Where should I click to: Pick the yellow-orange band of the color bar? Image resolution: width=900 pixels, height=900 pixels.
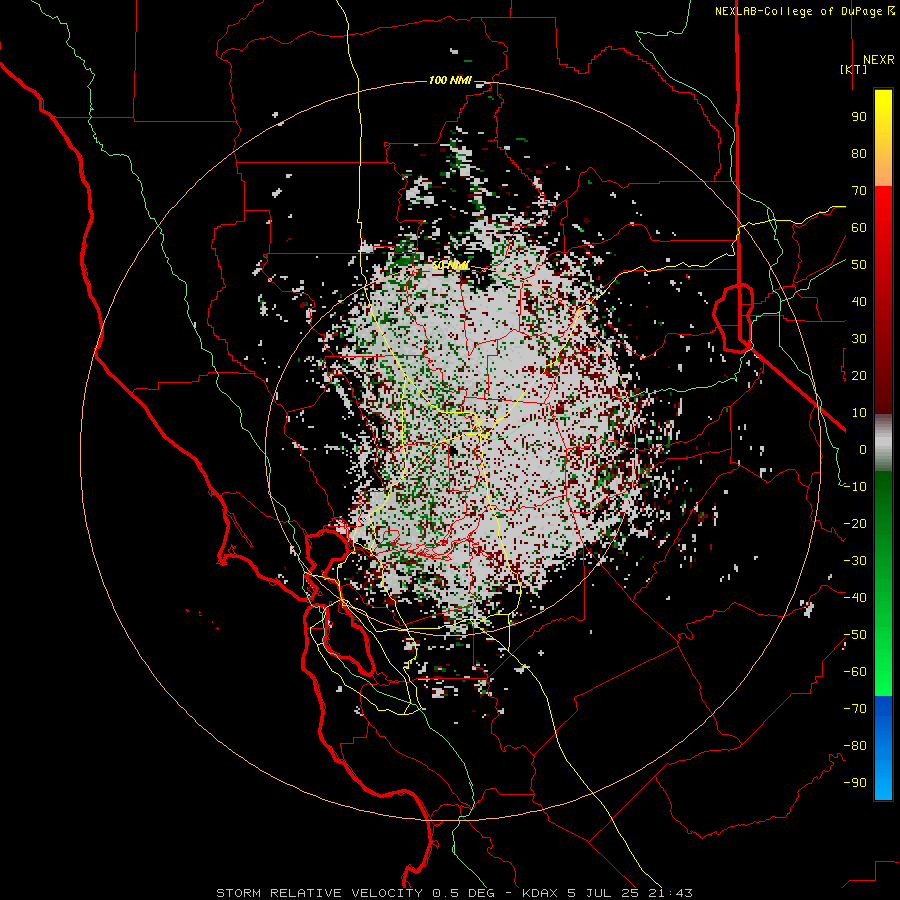pos(883,138)
